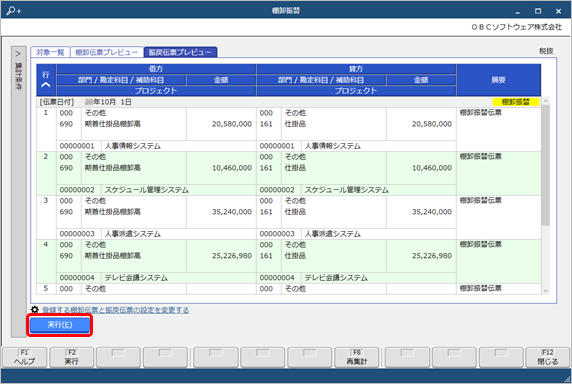Select credit amount 10,460,000 in row 2

pos(432,168)
